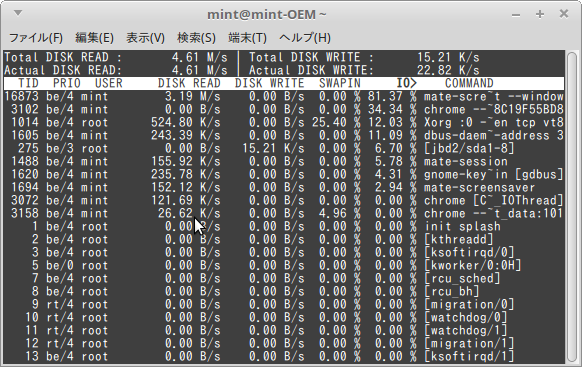Select the gnome-key~in [gdbus] row

click(284, 174)
